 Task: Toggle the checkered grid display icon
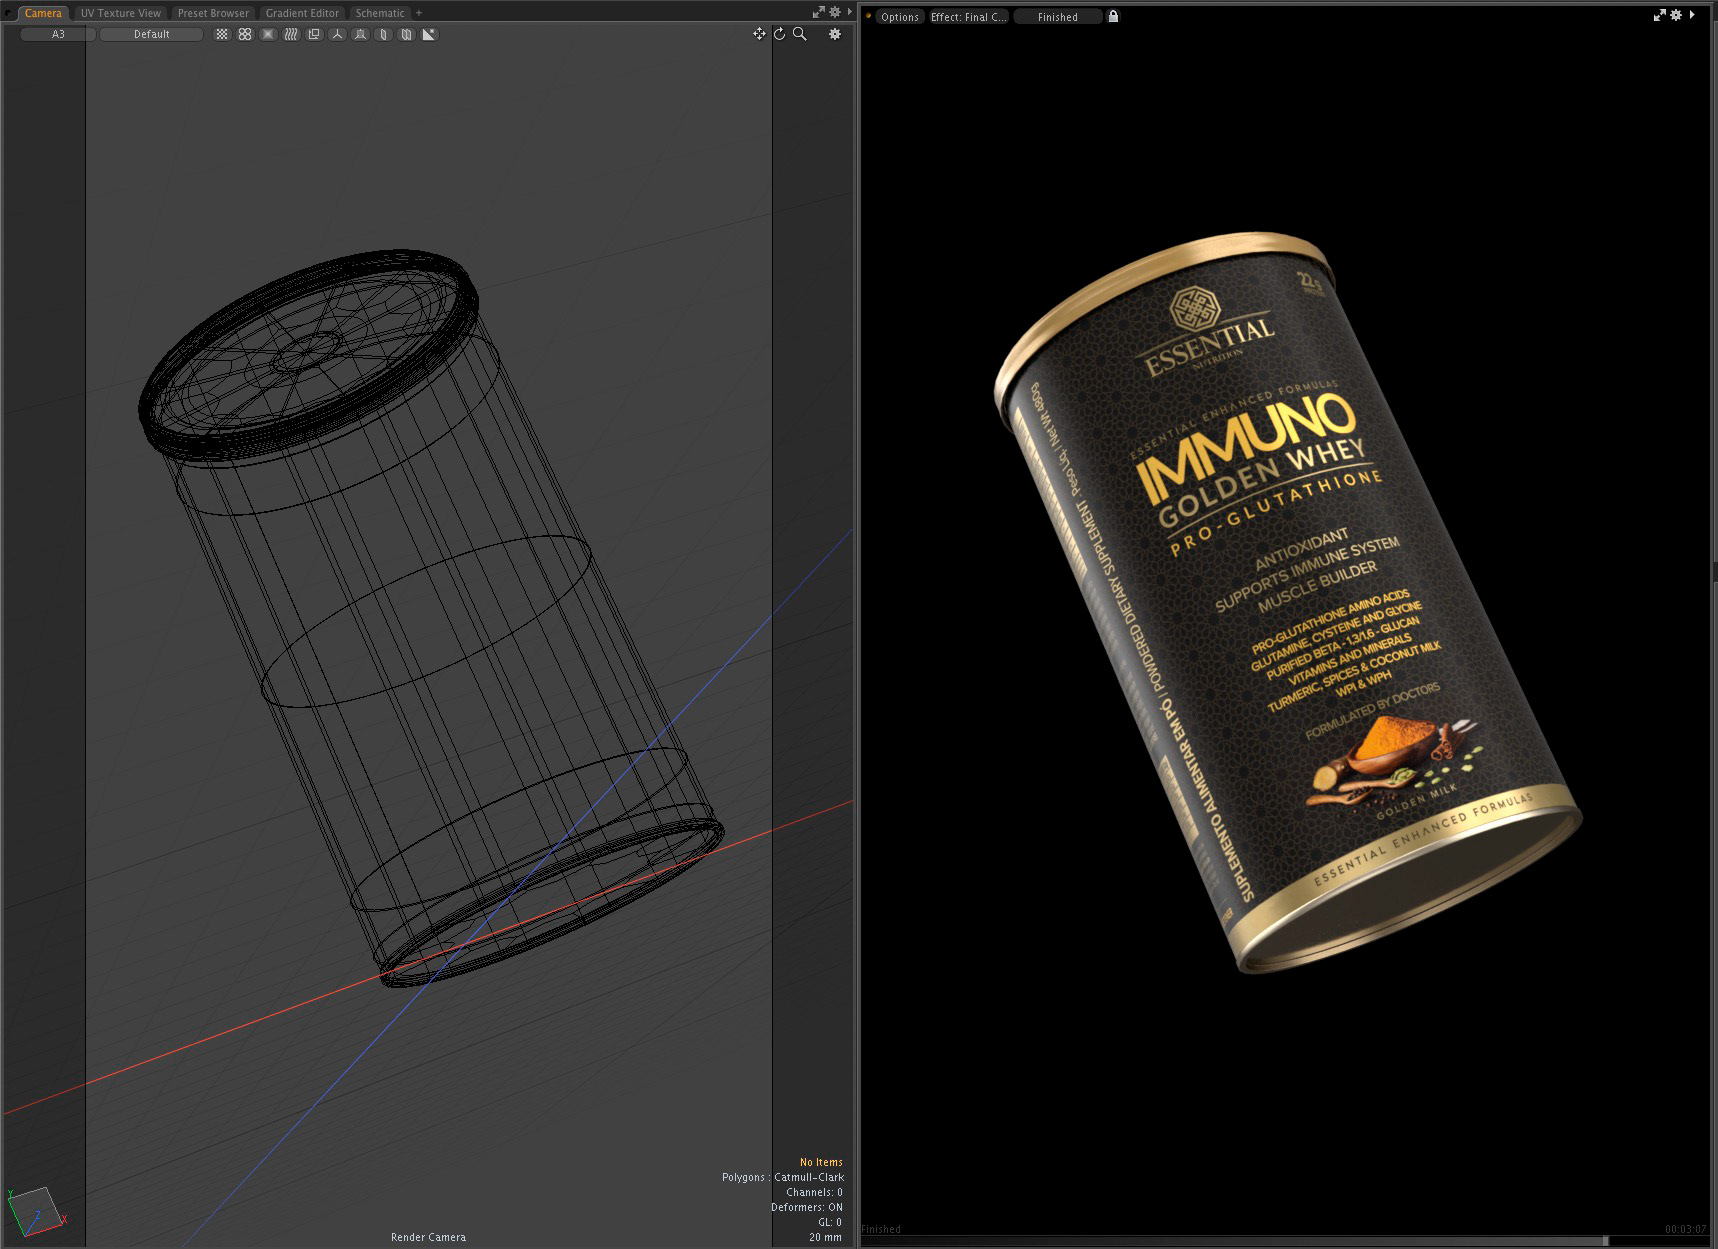pyautogui.click(x=222, y=34)
